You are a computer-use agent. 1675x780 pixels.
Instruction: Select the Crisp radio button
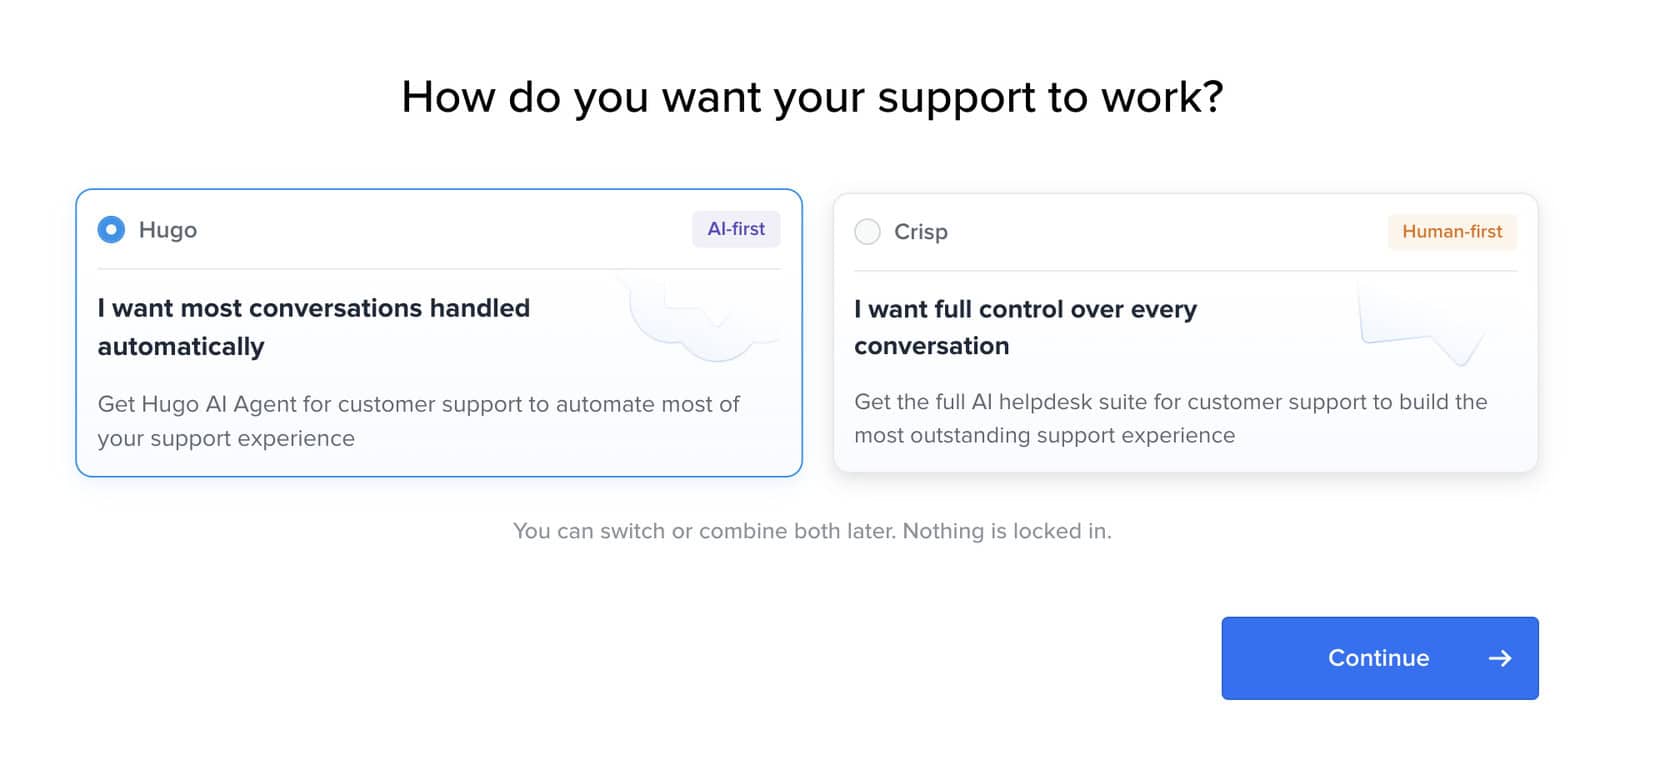[x=867, y=232]
